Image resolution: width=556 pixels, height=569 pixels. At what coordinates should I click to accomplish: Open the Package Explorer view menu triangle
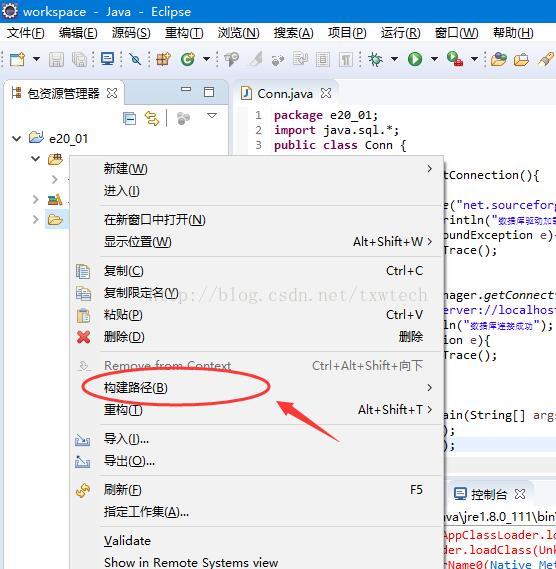212,116
